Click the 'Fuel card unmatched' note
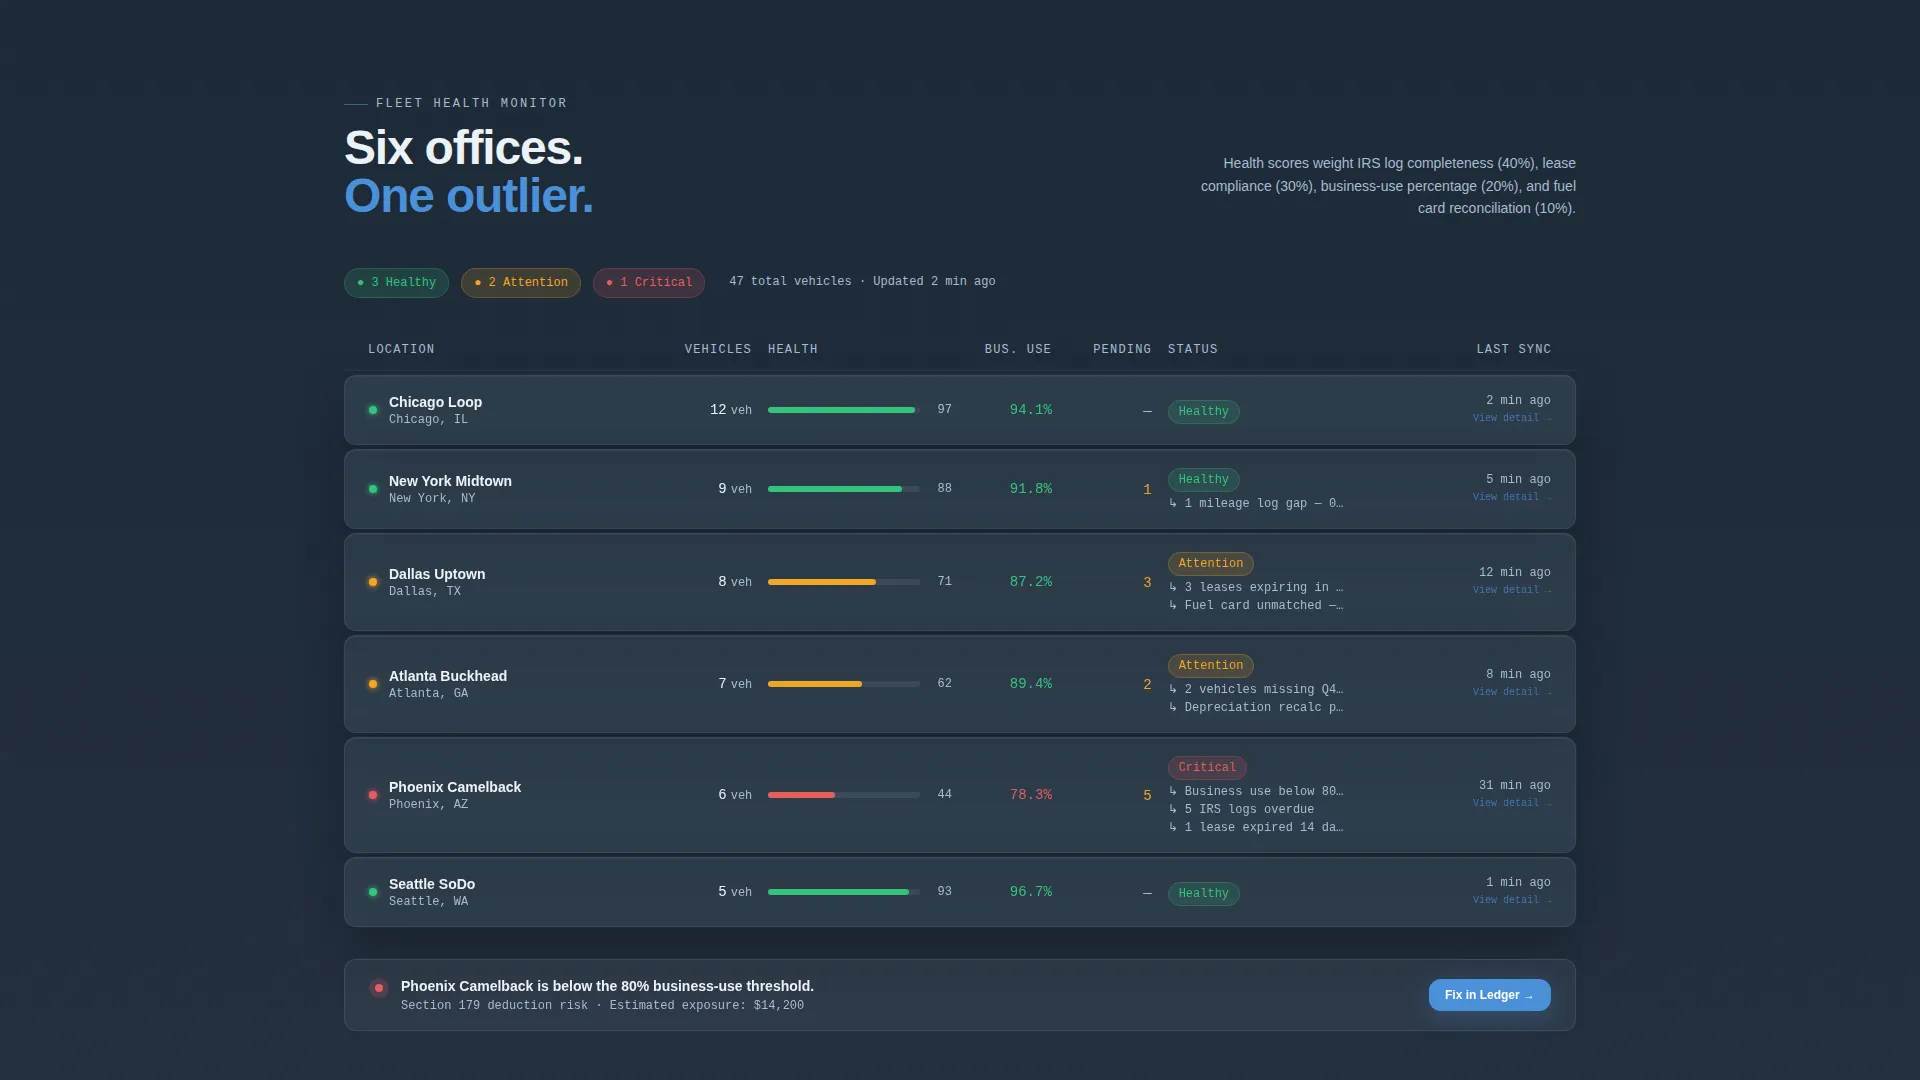The image size is (1920, 1080). (x=1256, y=606)
